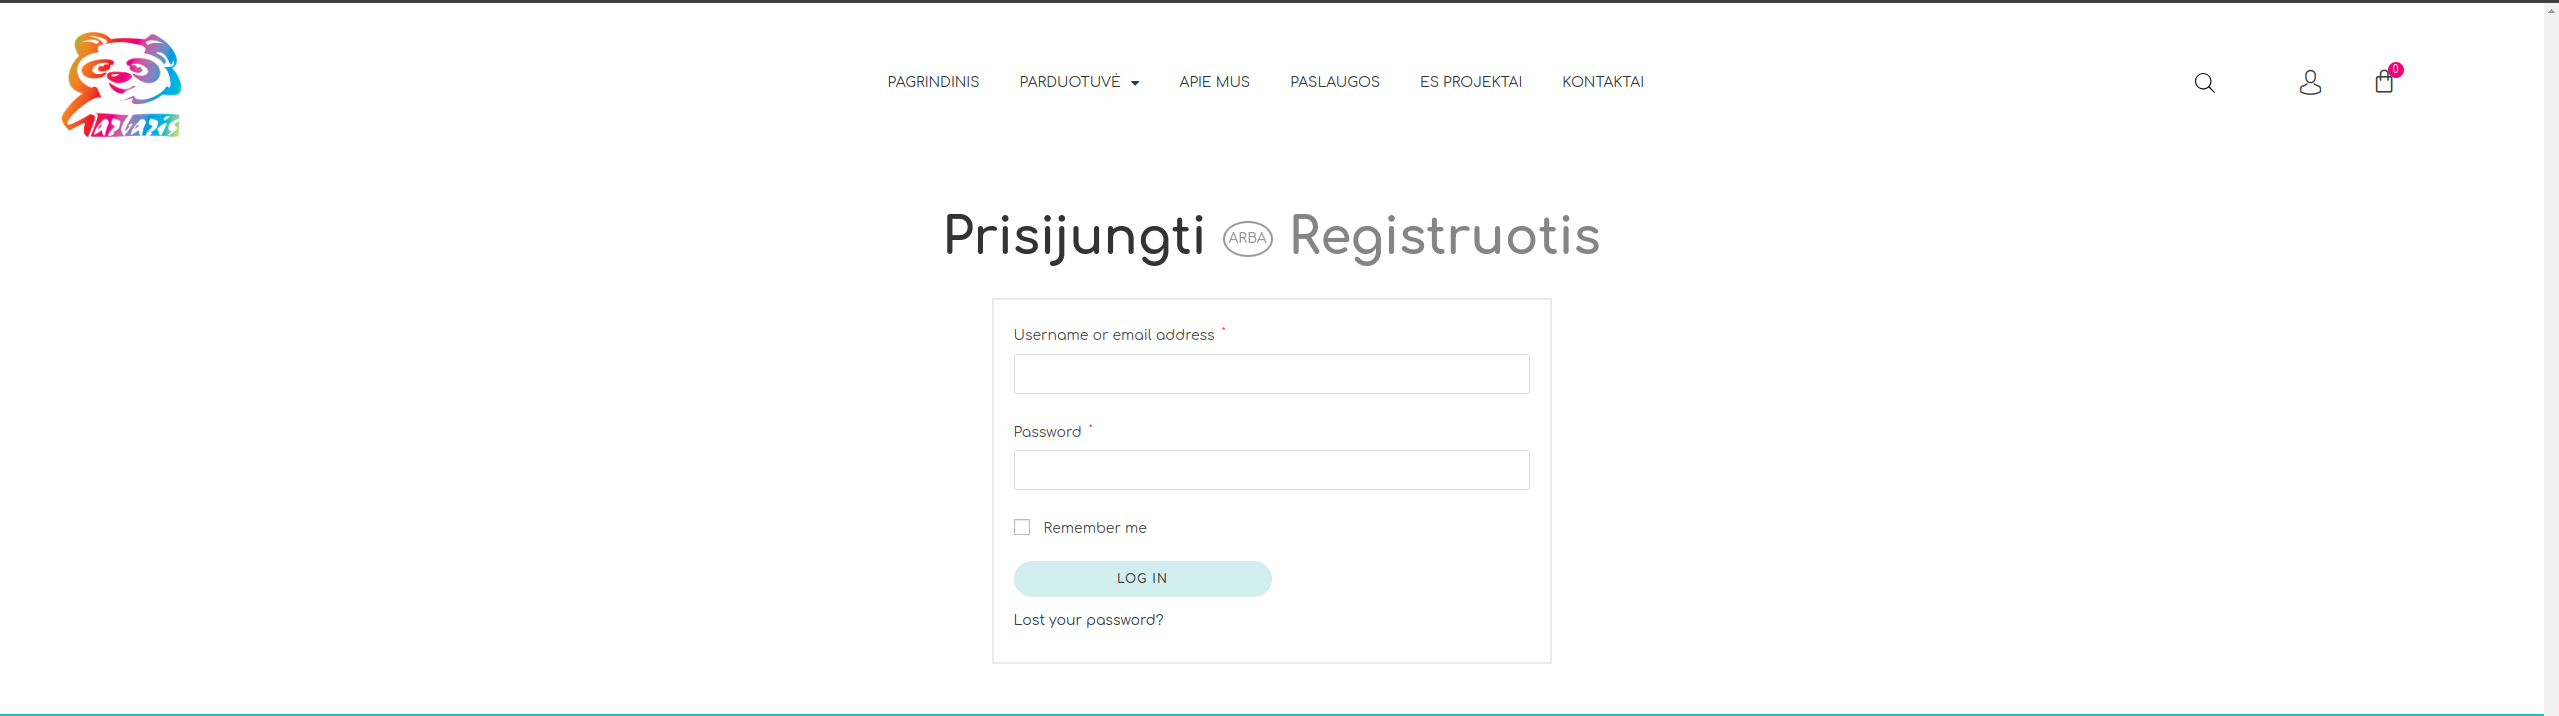Go to Pagrindinis page
This screenshot has width=2559, height=716.
click(x=933, y=82)
